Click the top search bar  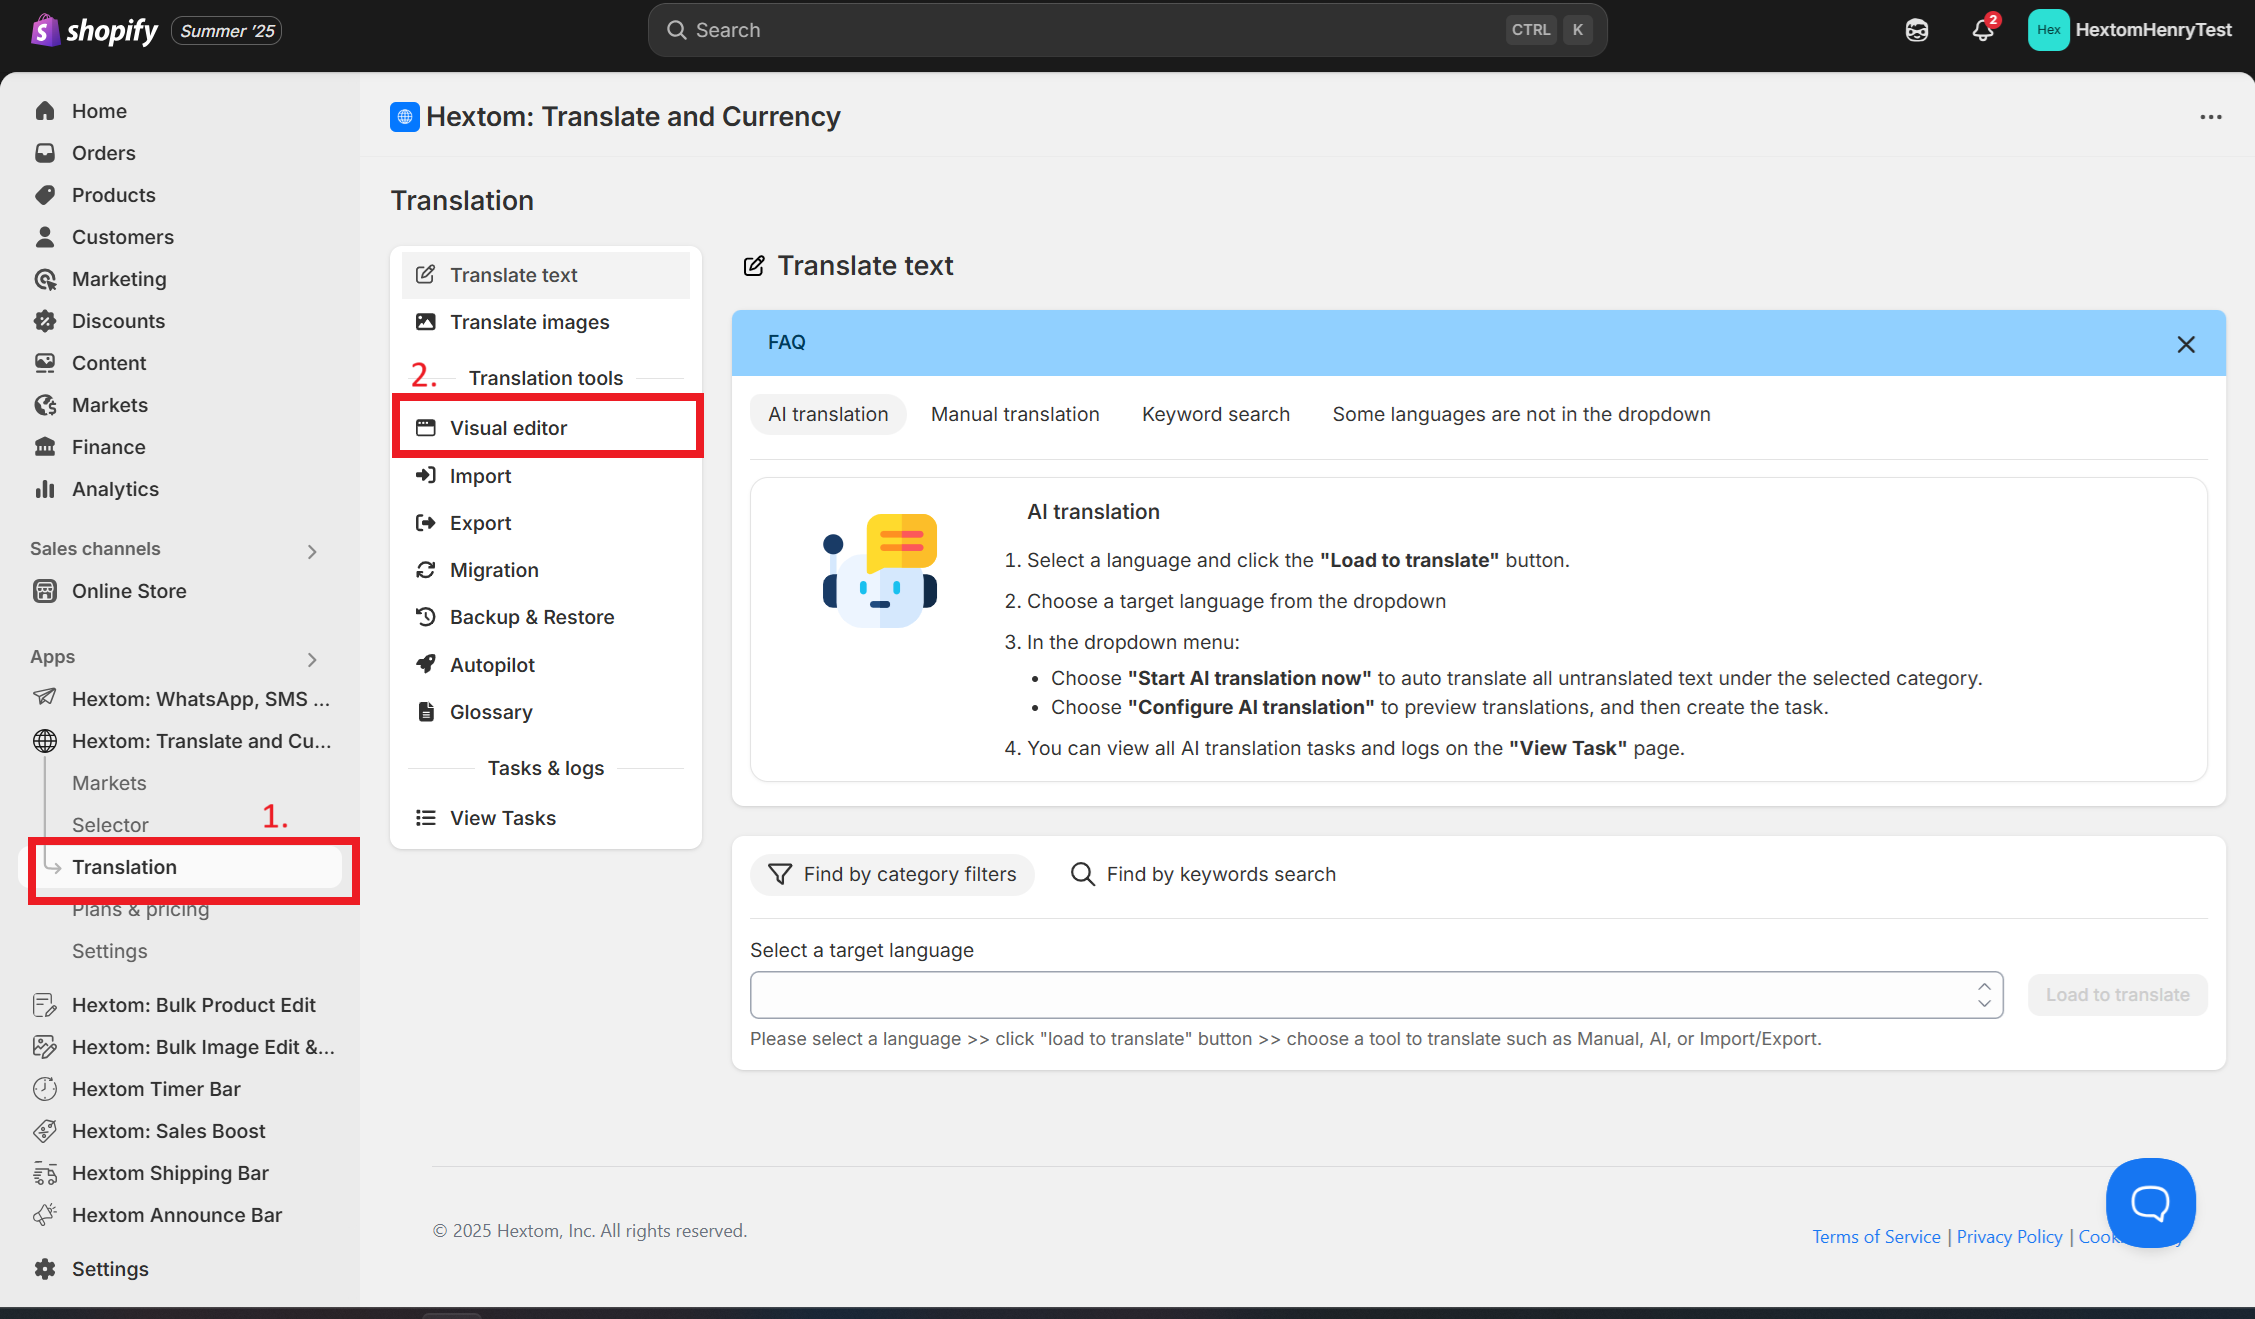(x=1127, y=30)
